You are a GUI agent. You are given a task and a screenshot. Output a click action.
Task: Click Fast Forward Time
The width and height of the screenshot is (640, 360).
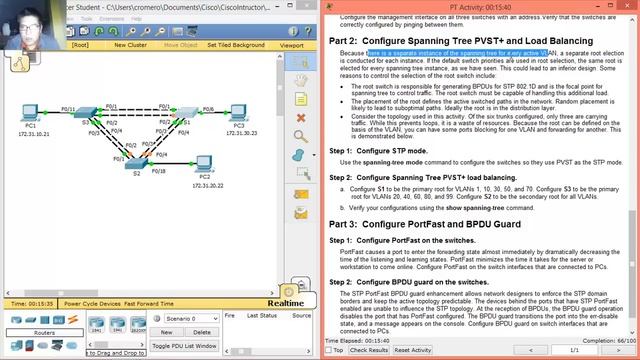click(x=149, y=304)
